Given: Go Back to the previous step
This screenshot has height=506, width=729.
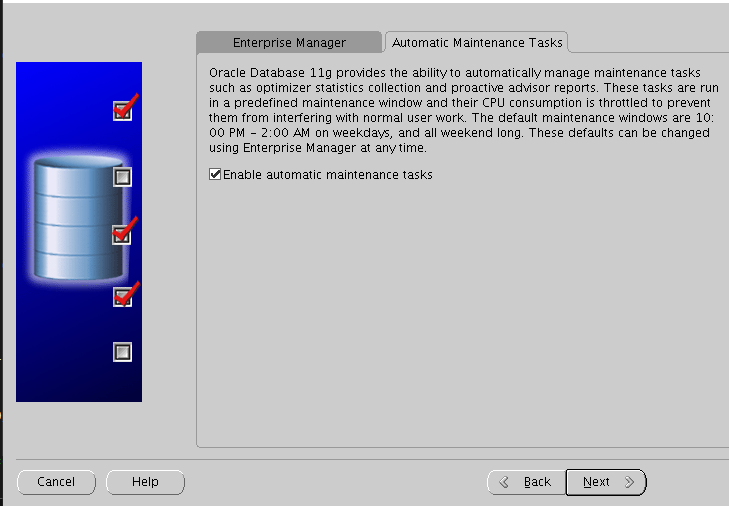Looking at the screenshot, I should pos(527,482).
